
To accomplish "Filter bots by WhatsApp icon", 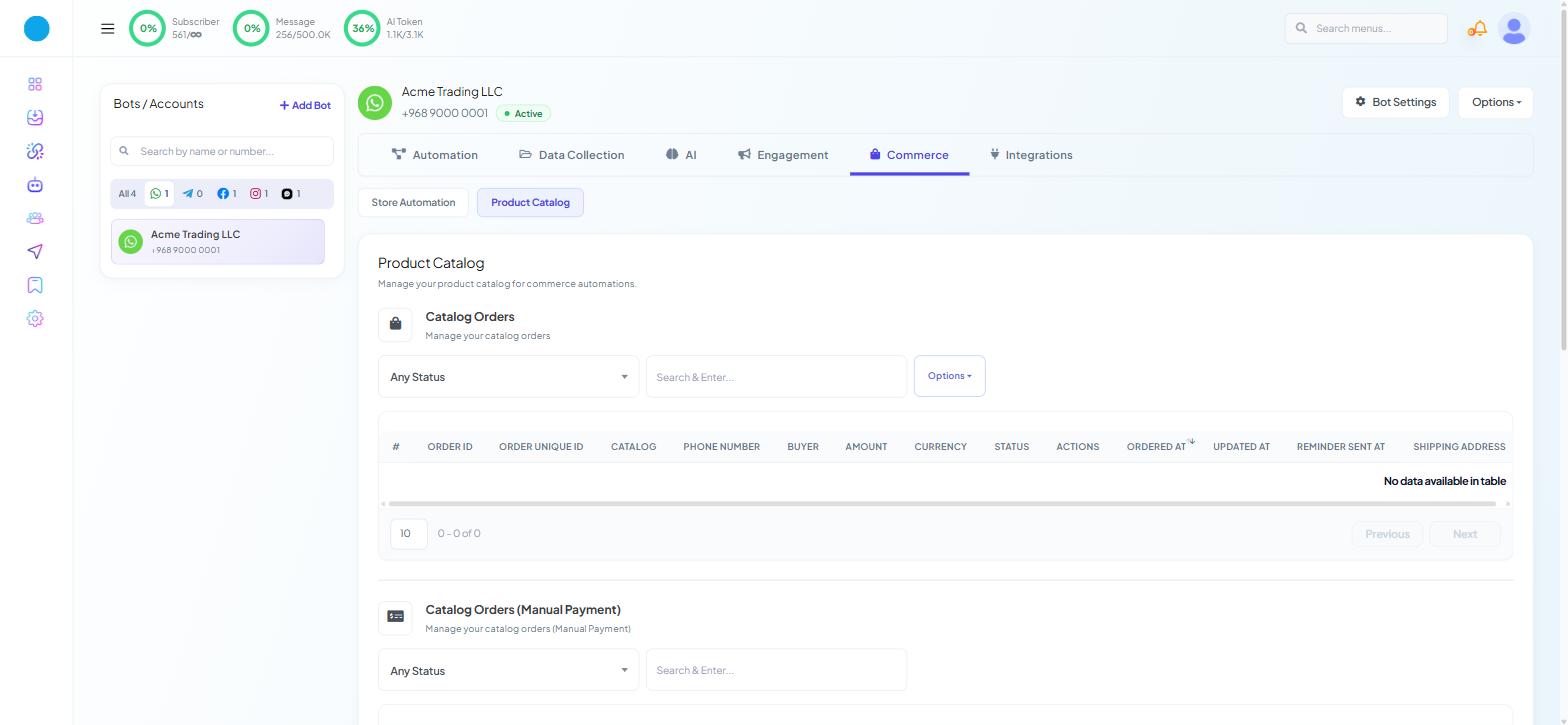I will tap(160, 194).
